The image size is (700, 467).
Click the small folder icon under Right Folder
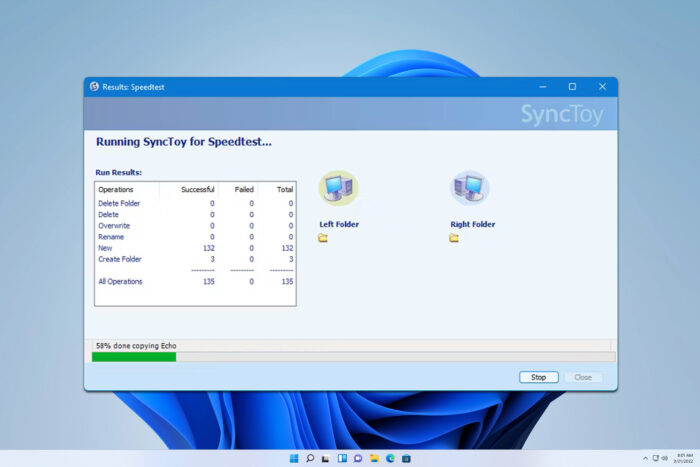tap(454, 238)
